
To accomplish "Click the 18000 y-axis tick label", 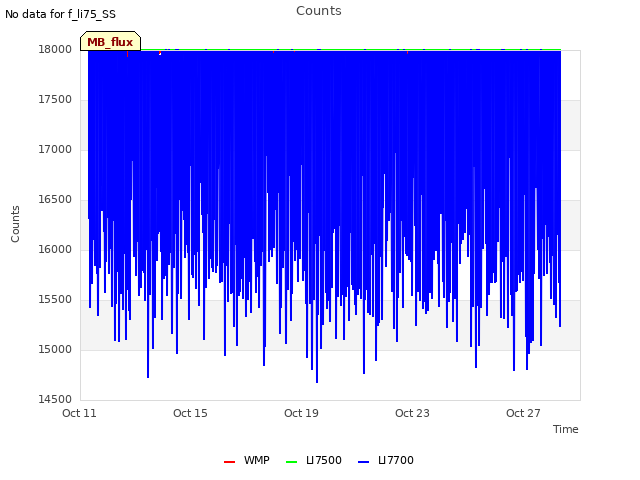I will (x=55, y=50).
